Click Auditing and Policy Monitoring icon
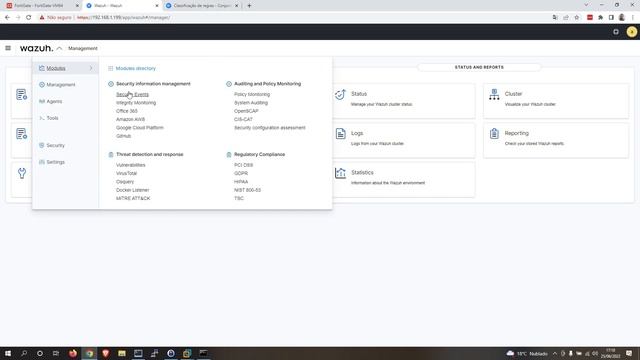 (229, 84)
